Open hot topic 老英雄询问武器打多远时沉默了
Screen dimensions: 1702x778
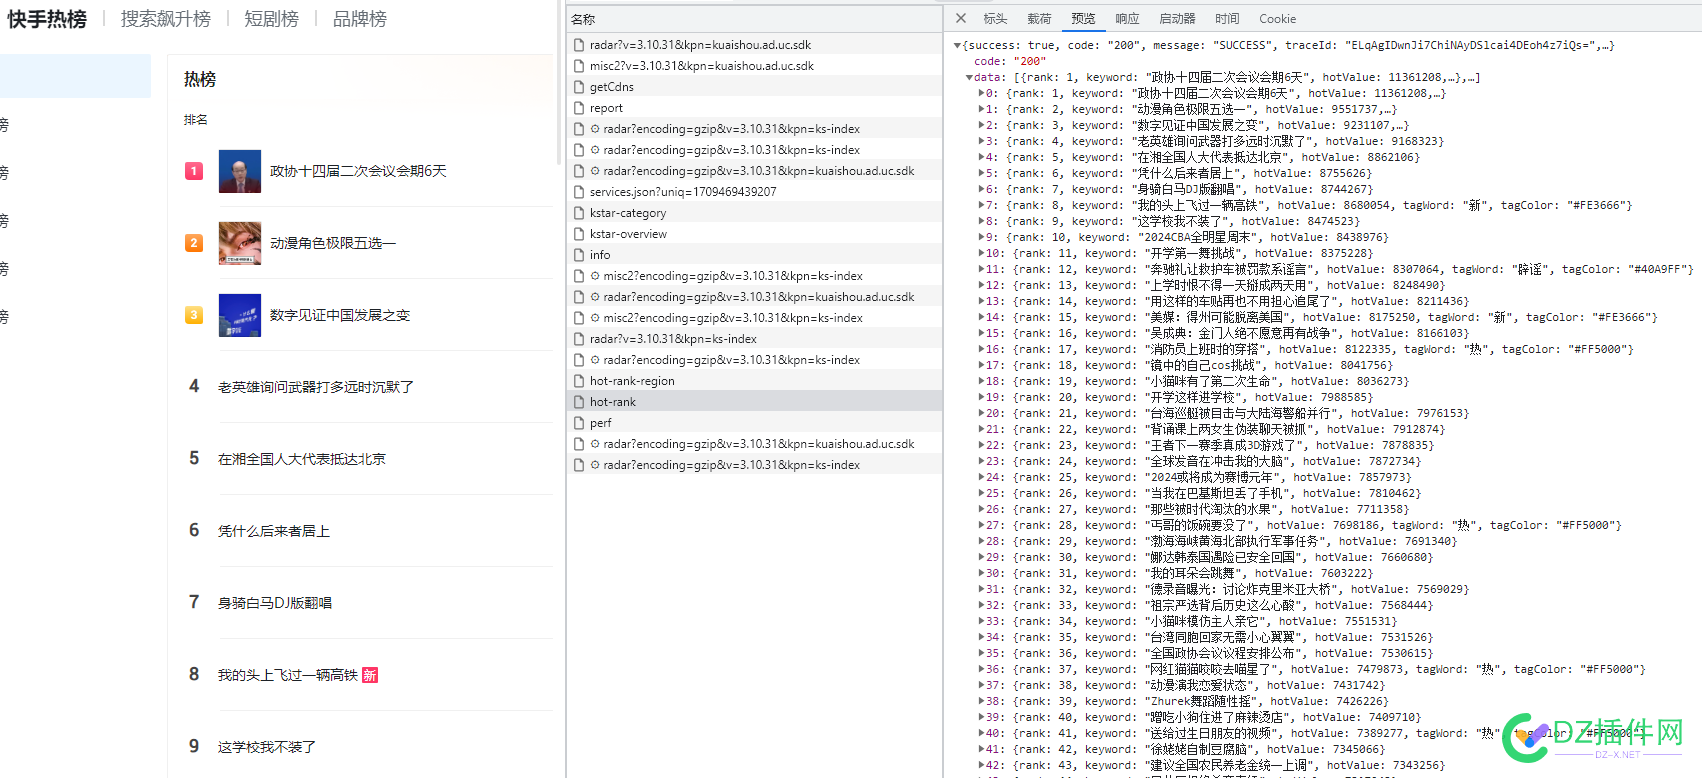316,387
